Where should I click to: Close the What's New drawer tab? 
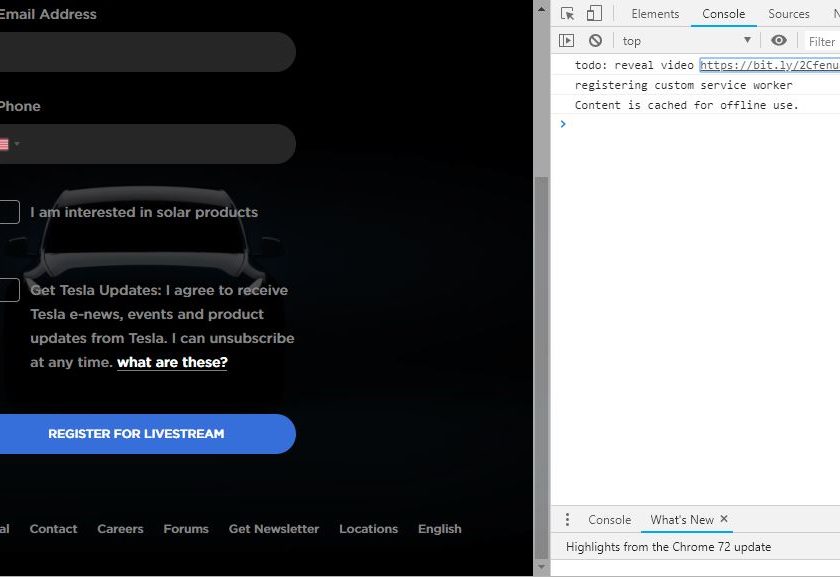pos(724,519)
